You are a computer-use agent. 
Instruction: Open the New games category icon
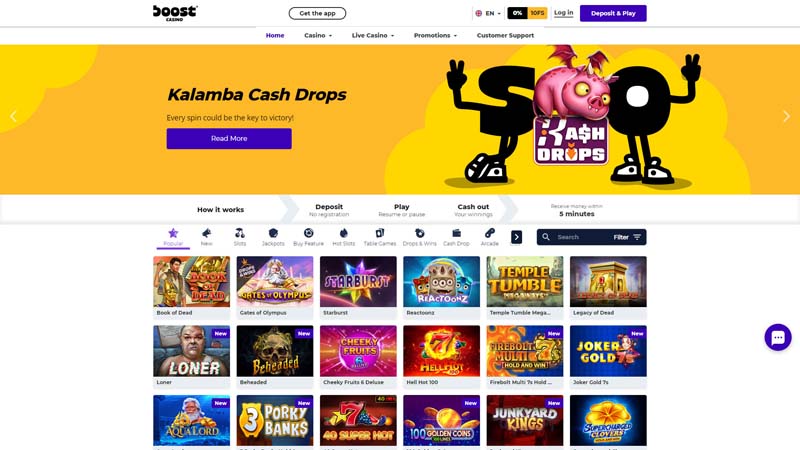[x=206, y=233]
